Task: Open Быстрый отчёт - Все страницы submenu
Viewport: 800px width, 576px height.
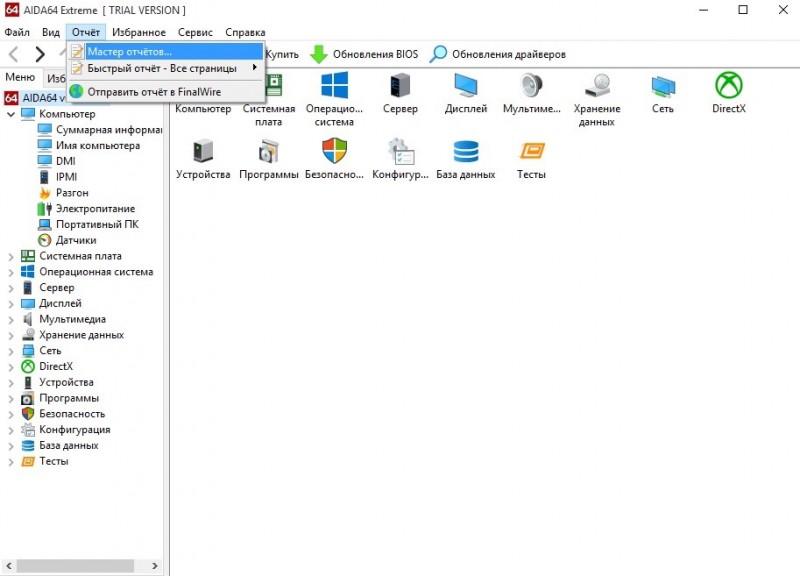Action: point(166,68)
